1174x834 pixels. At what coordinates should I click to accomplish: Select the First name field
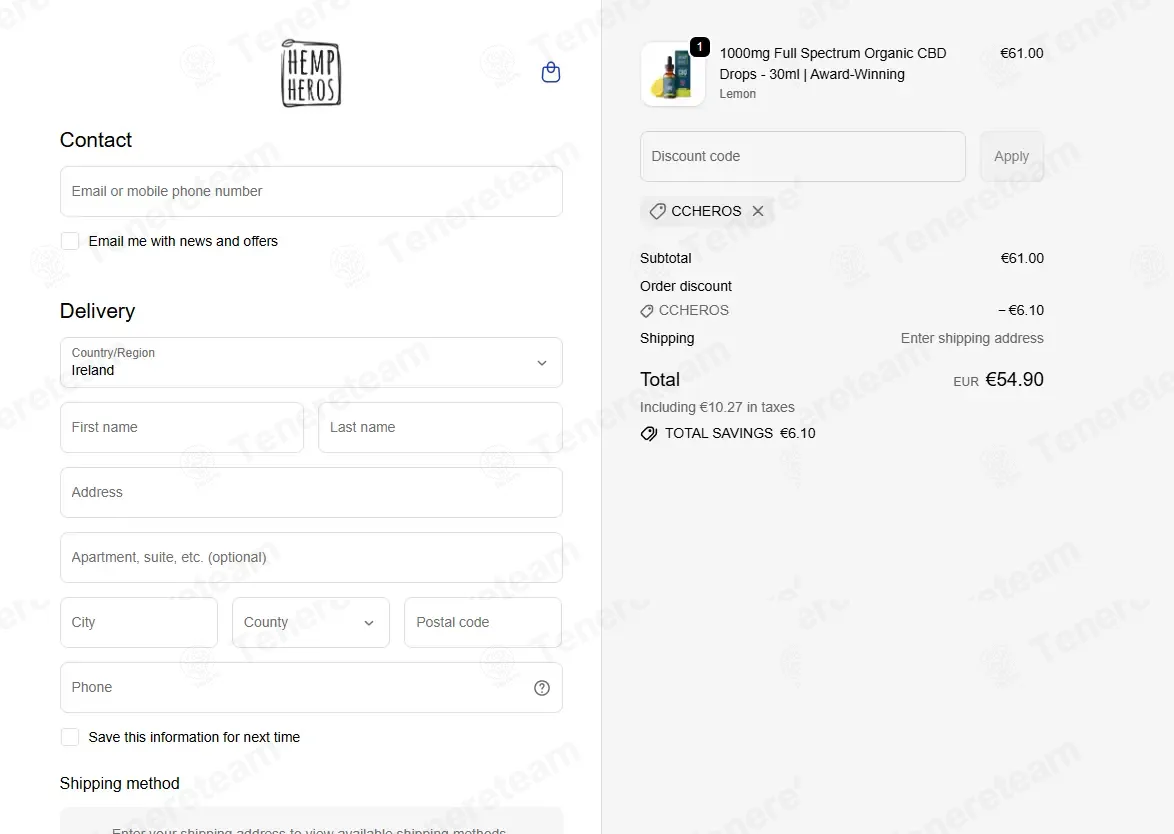coord(182,427)
